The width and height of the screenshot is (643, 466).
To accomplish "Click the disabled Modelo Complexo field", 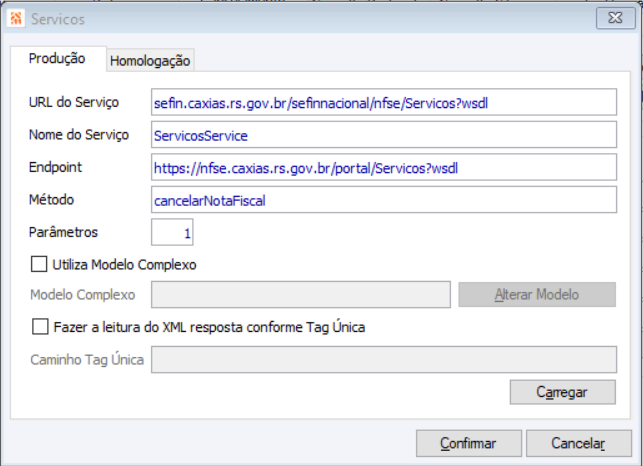I will coord(300,295).
